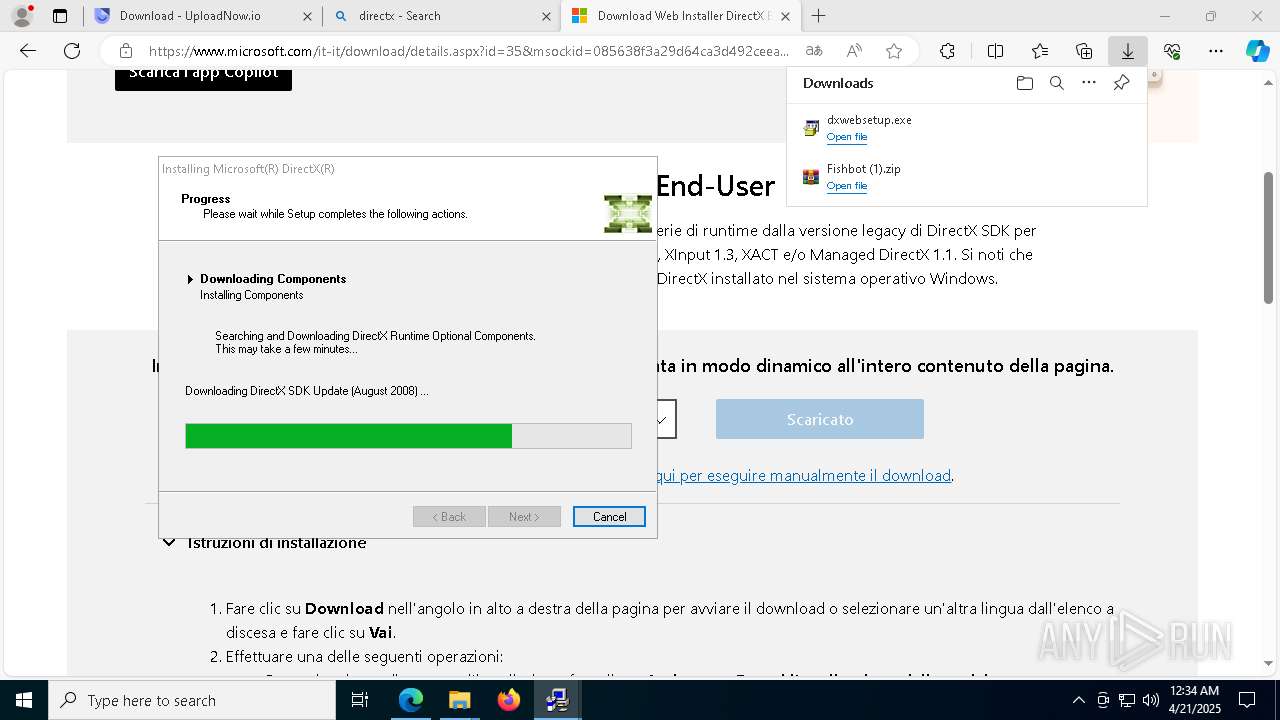Open File Explorer from taskbar

(x=459, y=700)
